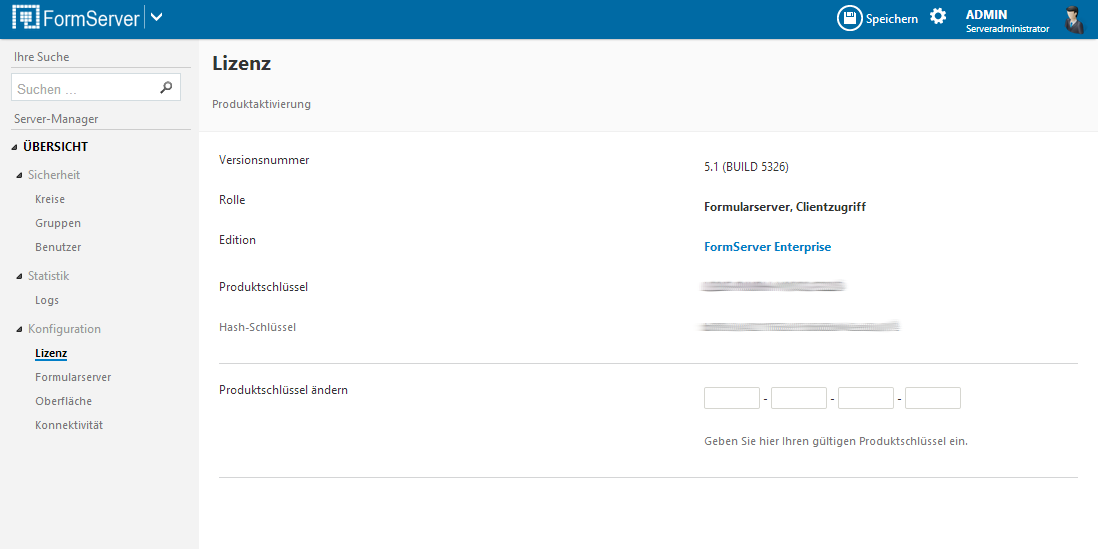Click the first product key segment field
Image resolution: width=1098 pixels, height=549 pixels.
[x=732, y=398]
